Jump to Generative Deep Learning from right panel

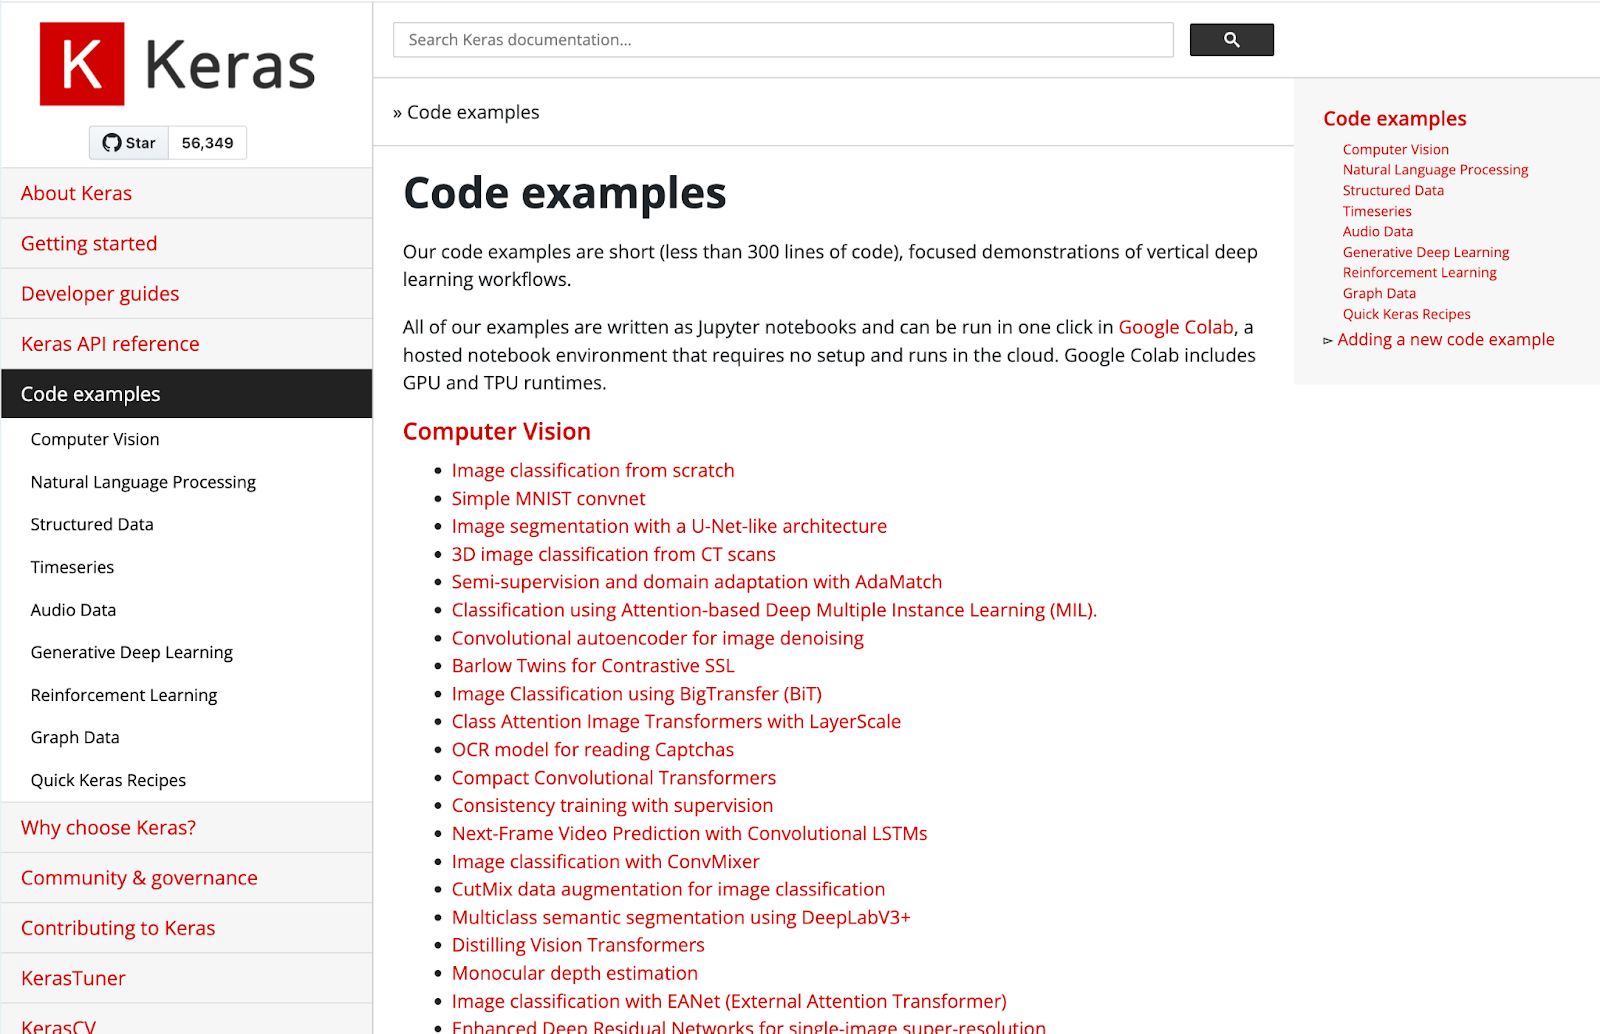pyautogui.click(x=1426, y=252)
